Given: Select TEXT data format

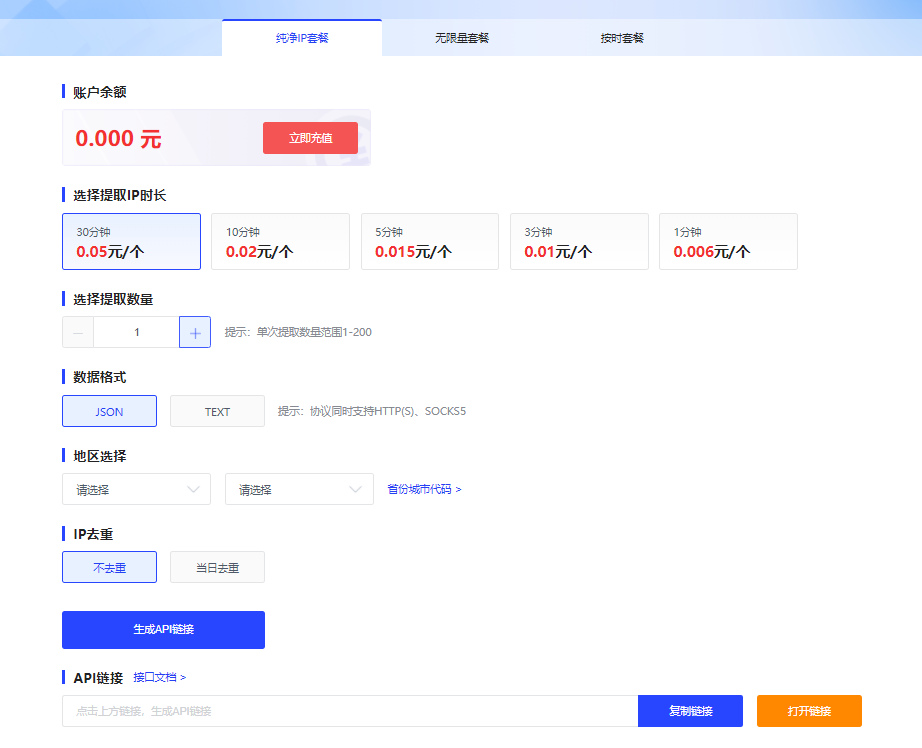Looking at the screenshot, I should [217, 412].
